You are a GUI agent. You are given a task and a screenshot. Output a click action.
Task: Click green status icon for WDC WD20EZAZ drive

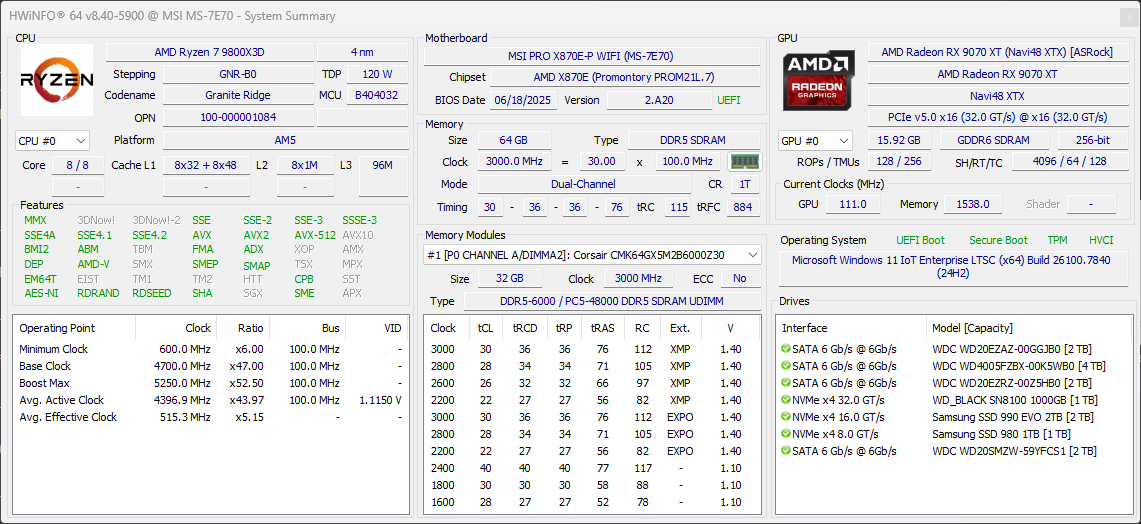tap(785, 349)
